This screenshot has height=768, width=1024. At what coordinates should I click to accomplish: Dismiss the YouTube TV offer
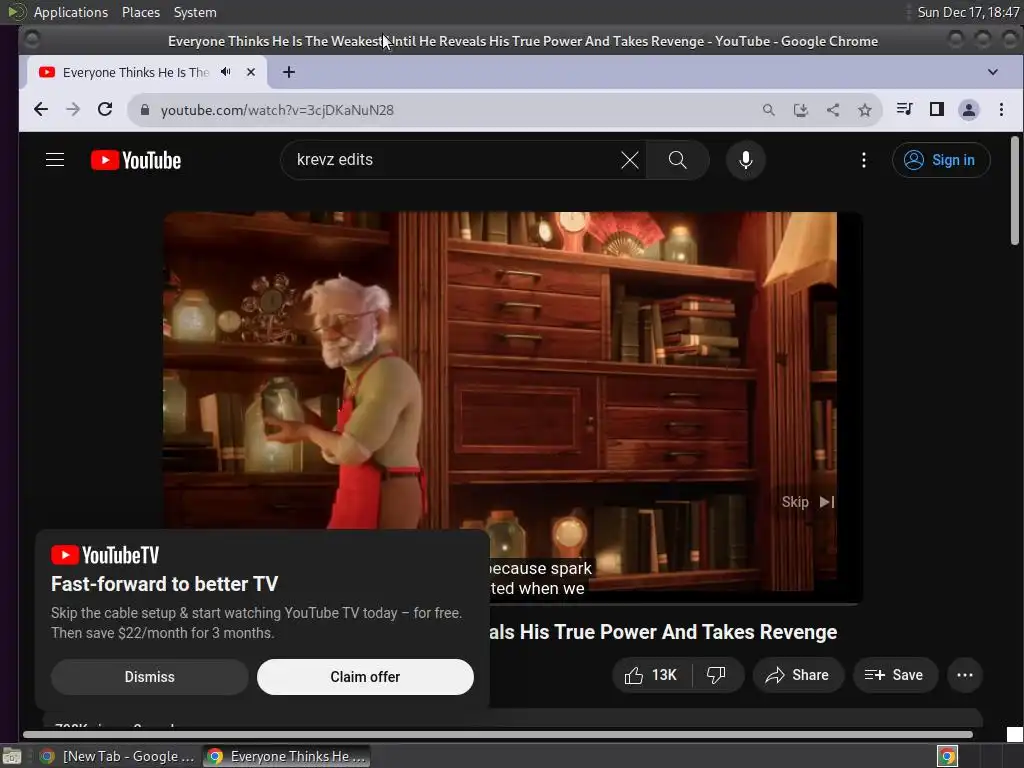(150, 677)
